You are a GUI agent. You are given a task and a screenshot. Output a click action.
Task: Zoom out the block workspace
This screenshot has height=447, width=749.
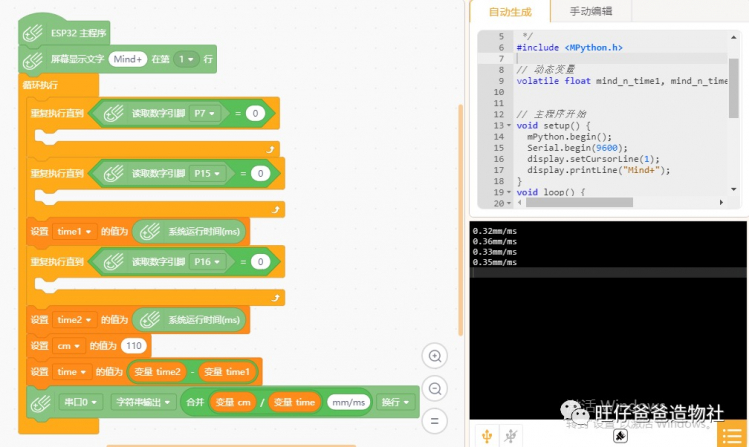(x=435, y=389)
